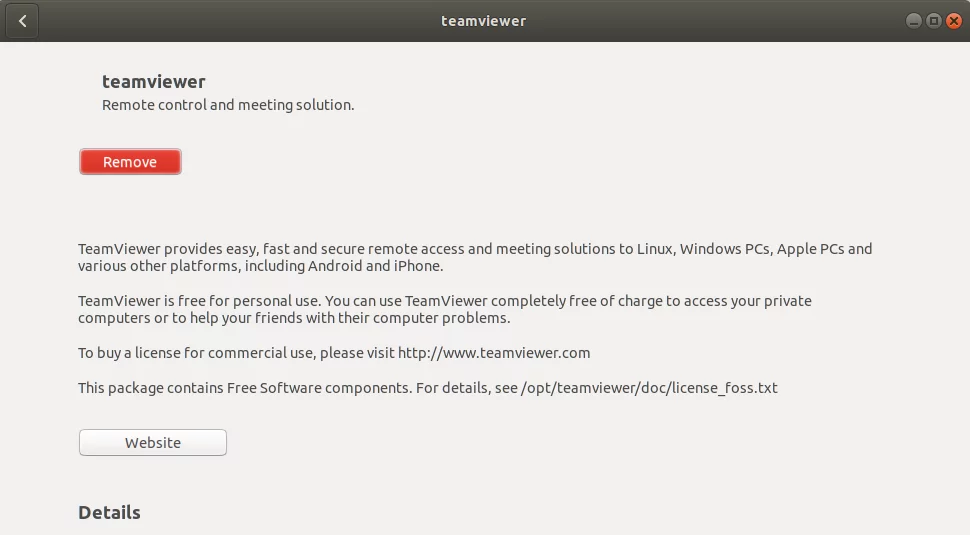Viewport: 970px width, 535px height.
Task: Click paragraph starting 'TeamViewer is free for personal'
Action: tap(445, 309)
